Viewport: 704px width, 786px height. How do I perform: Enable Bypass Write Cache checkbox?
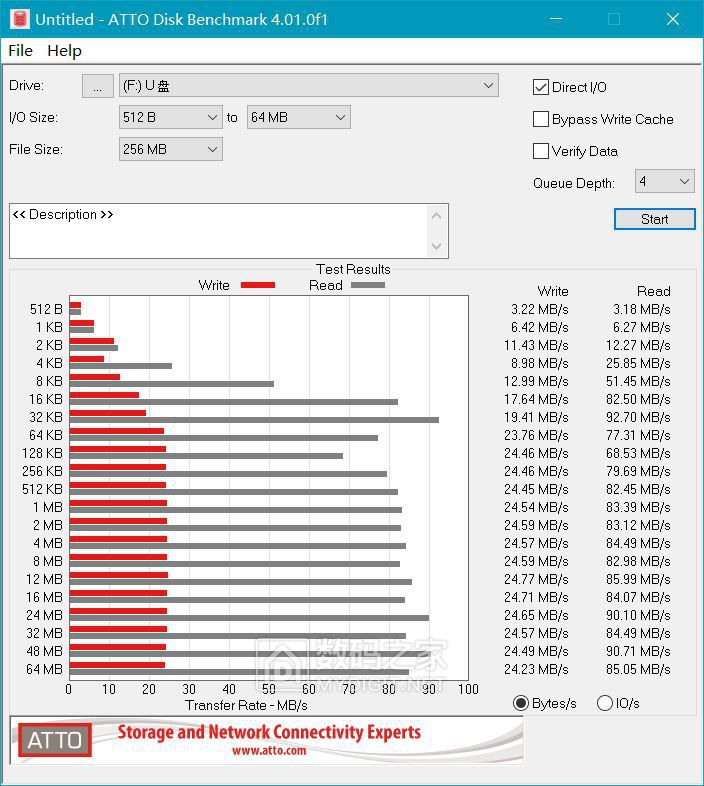point(541,119)
